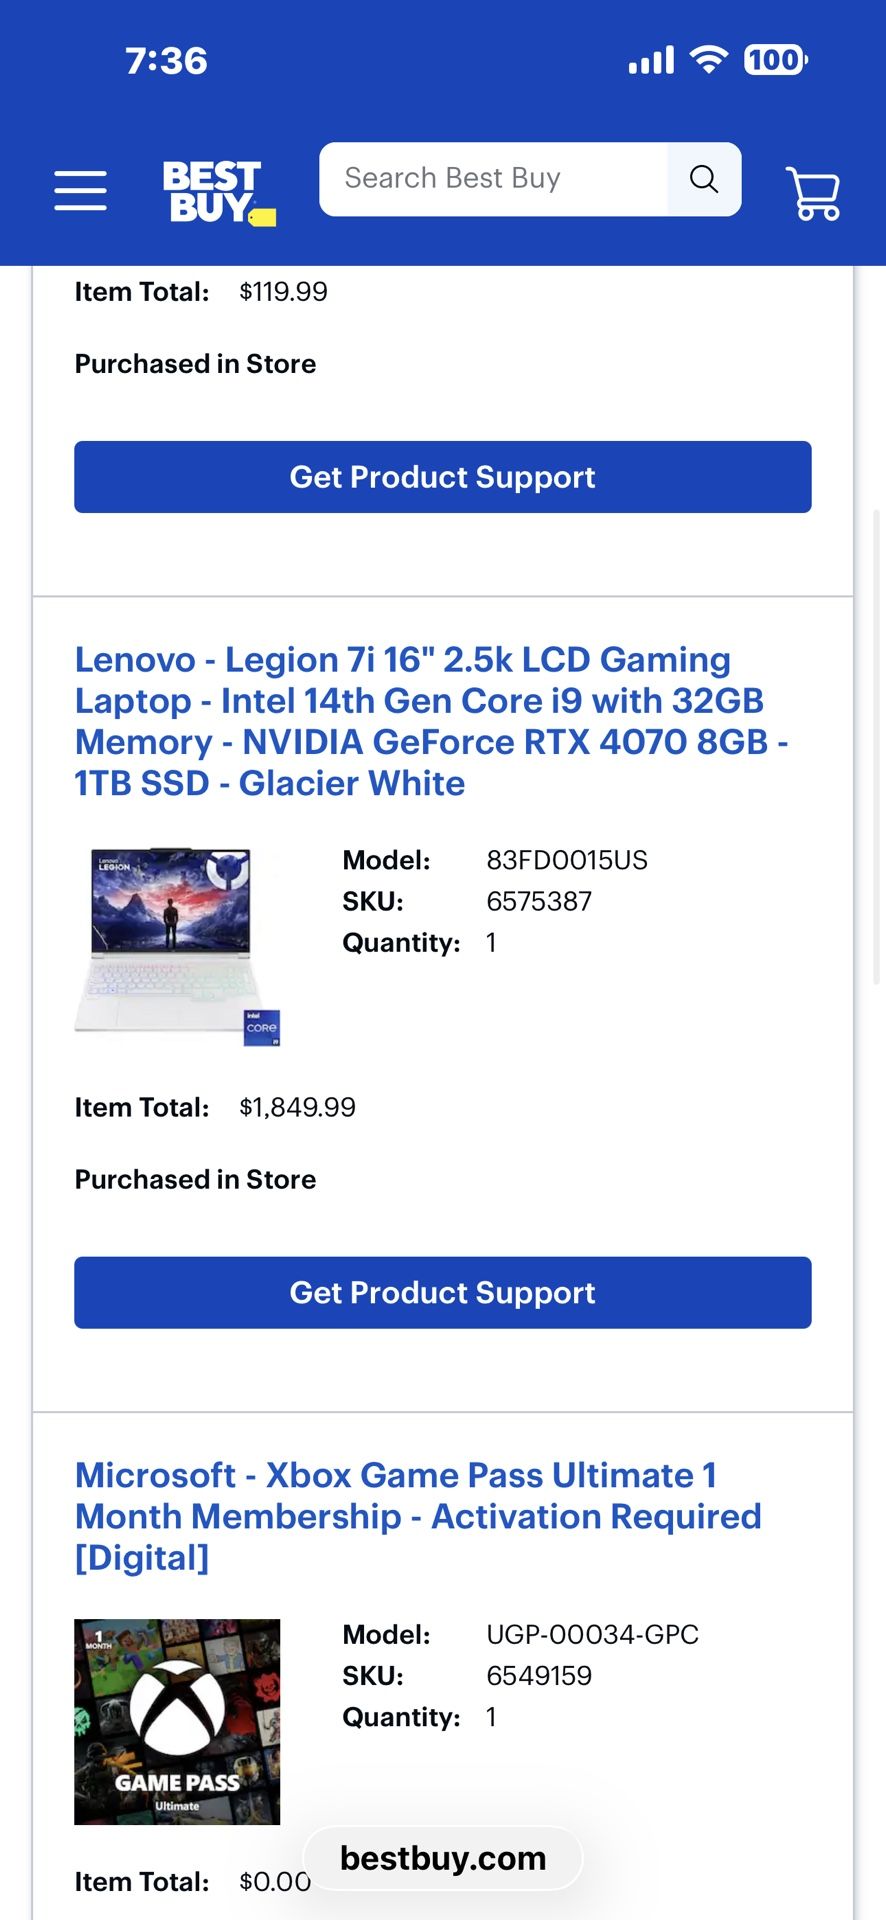This screenshot has width=886, height=1920.
Task: Tap the 7:36 clock in status bar
Action: pos(166,61)
